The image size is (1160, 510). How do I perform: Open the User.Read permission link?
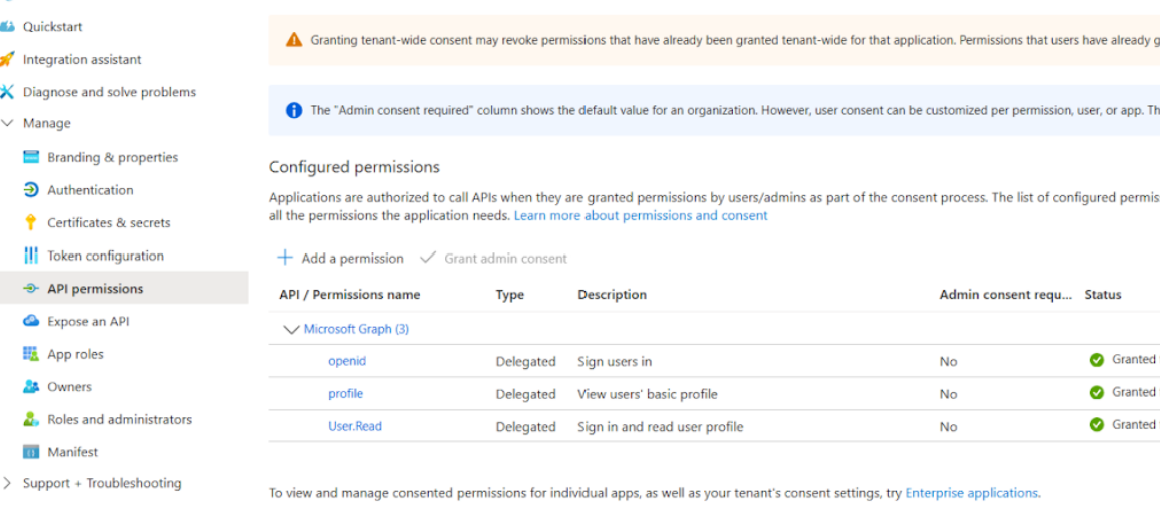point(355,426)
